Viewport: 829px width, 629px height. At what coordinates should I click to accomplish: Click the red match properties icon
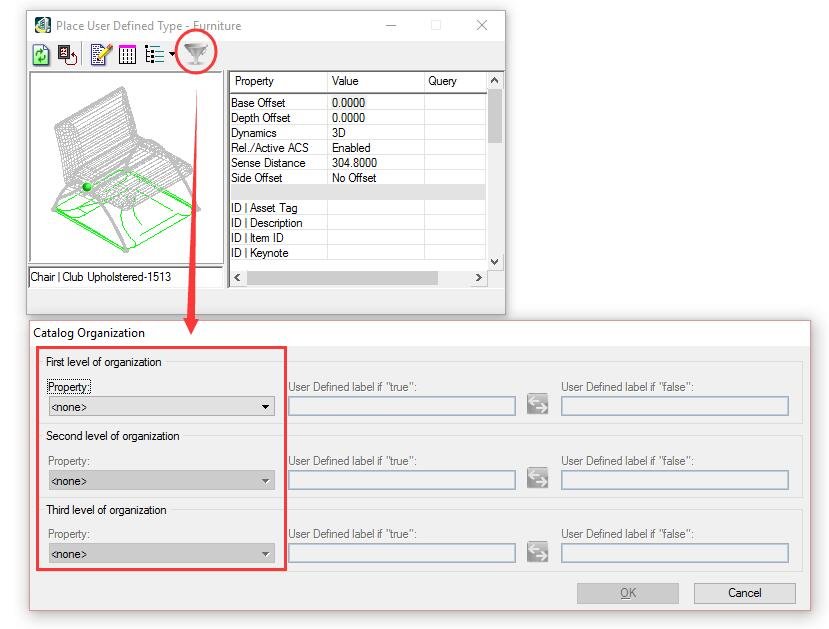(68, 54)
